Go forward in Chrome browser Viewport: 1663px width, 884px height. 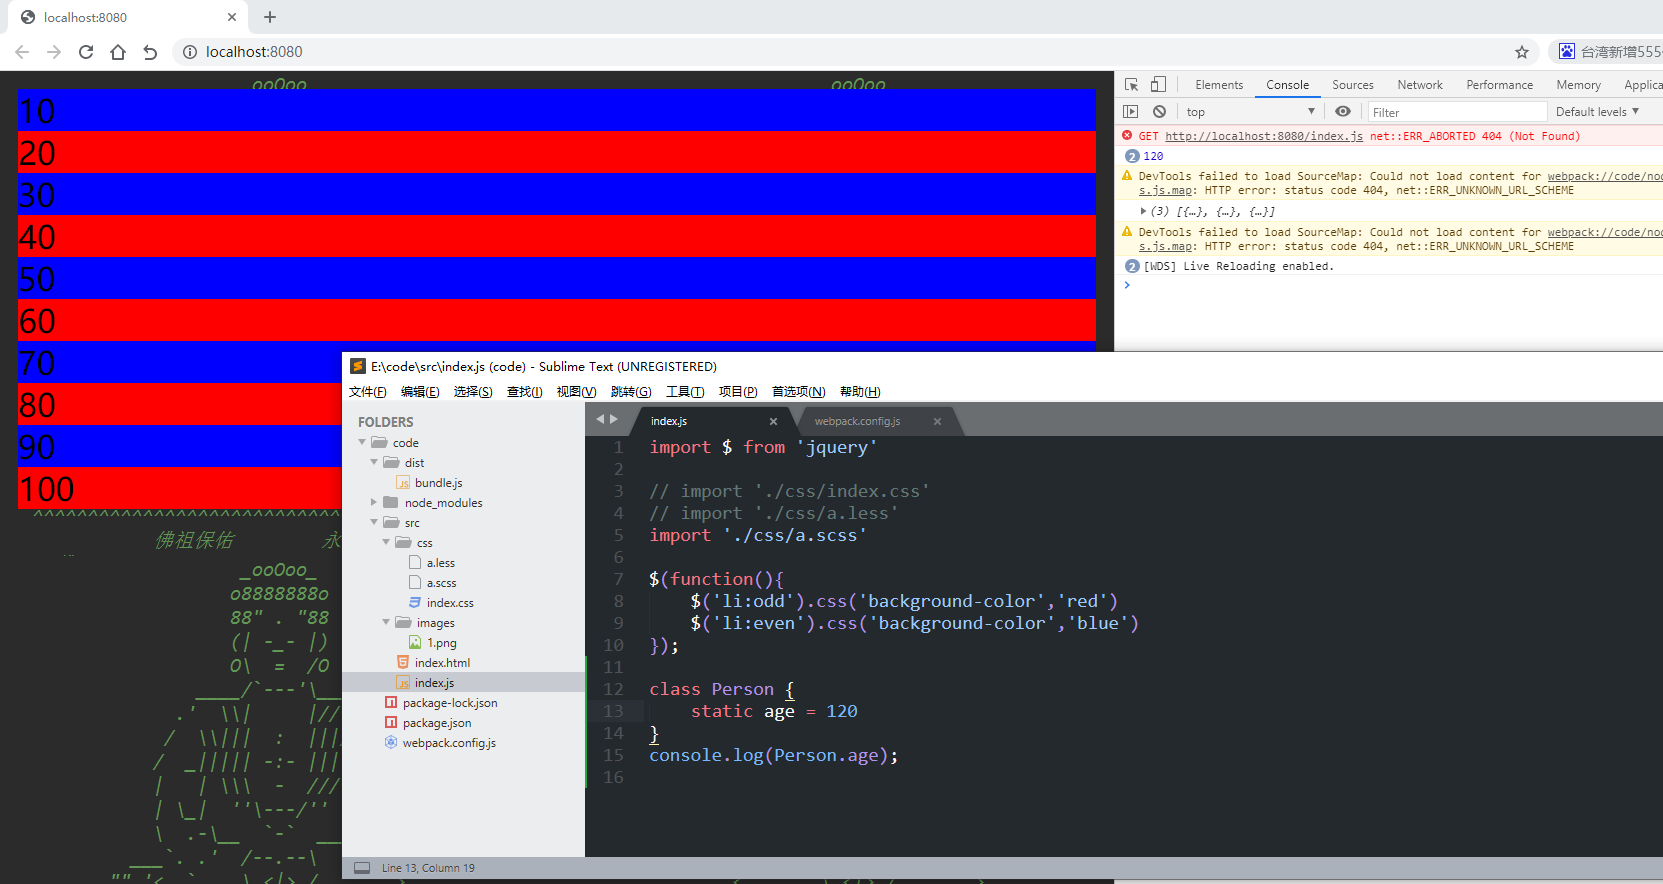tap(54, 52)
